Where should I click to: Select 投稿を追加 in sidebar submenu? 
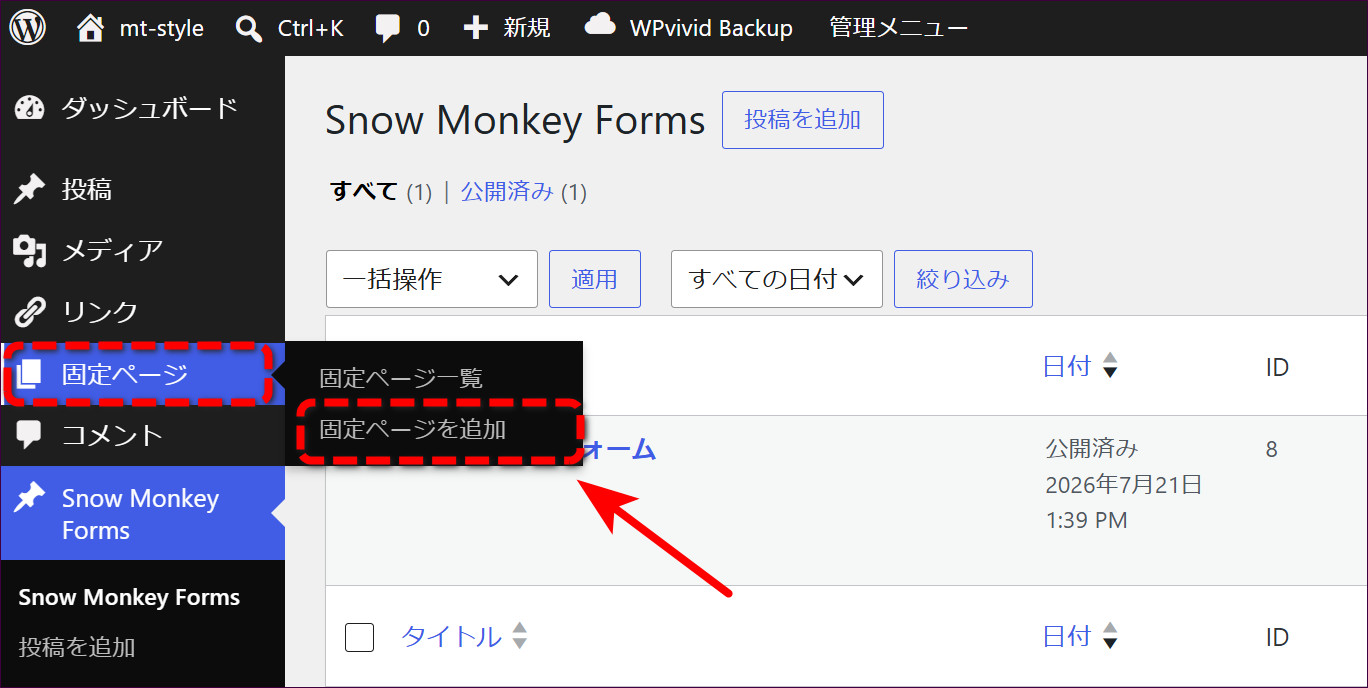[x=77, y=647]
